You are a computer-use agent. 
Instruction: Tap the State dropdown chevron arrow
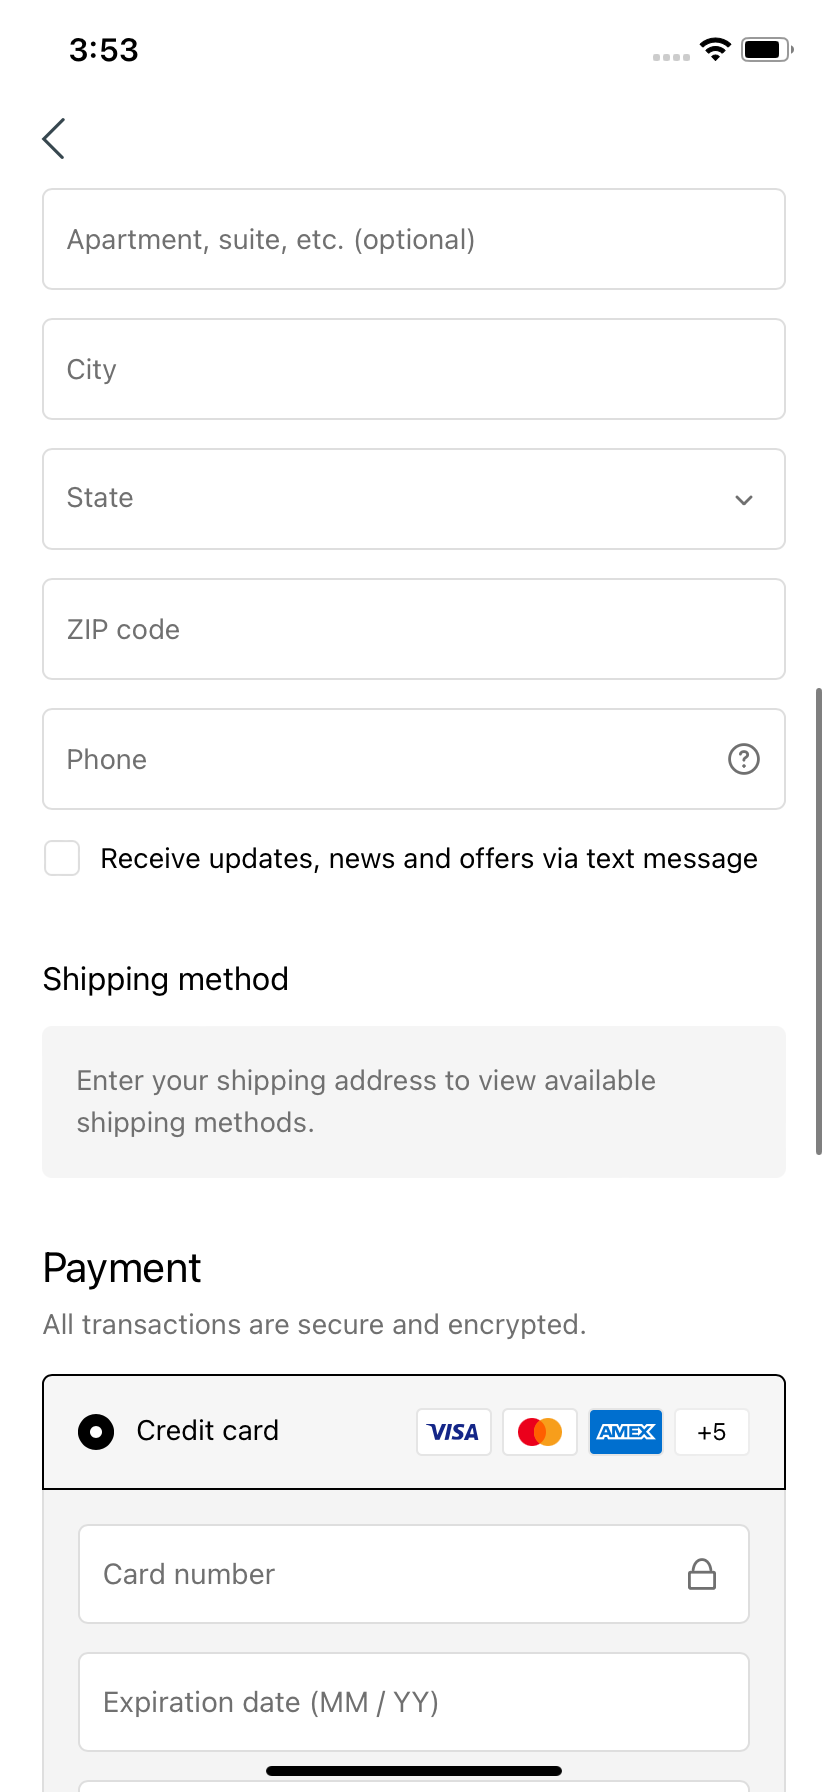click(x=743, y=500)
